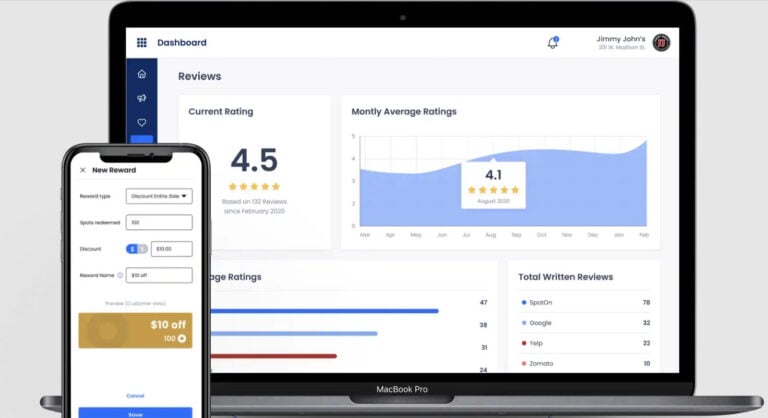Image resolution: width=768 pixels, height=418 pixels.
Task: Open the megaphone marketing sidebar icon
Action: click(x=142, y=98)
